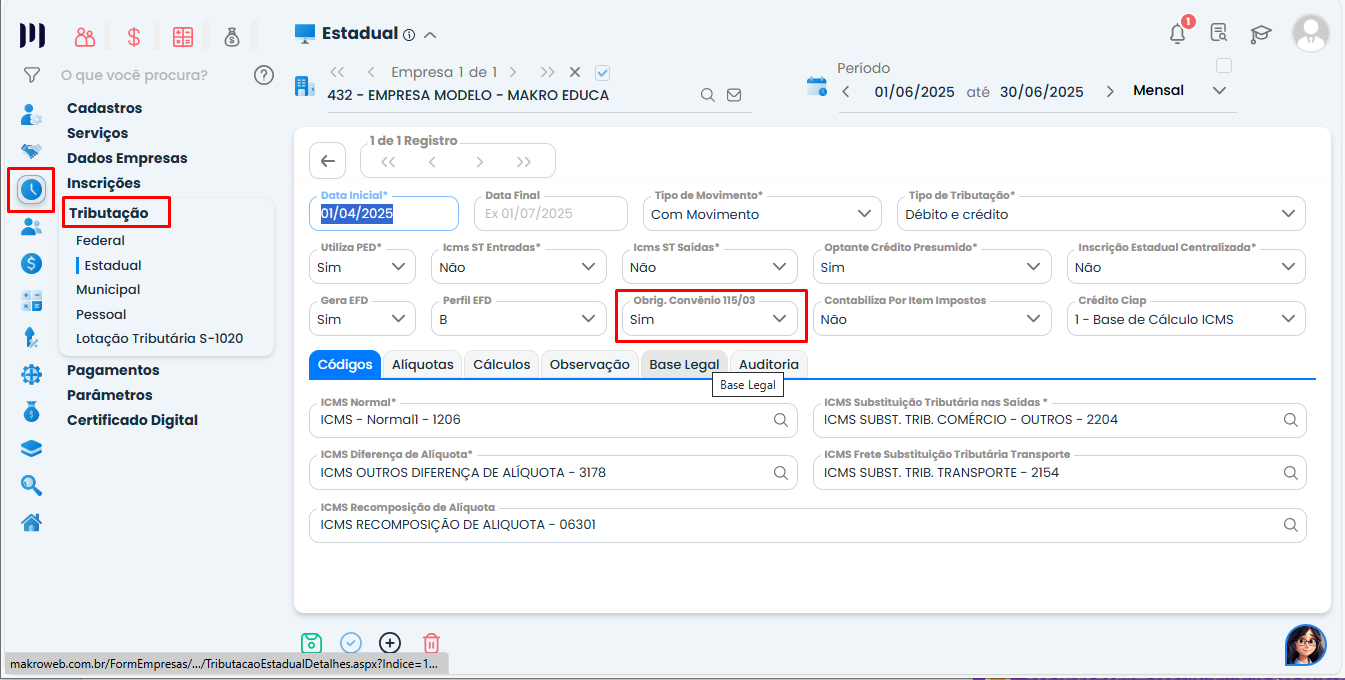Open the Certificado Digital menu
The image size is (1345, 680).
tap(132, 420)
